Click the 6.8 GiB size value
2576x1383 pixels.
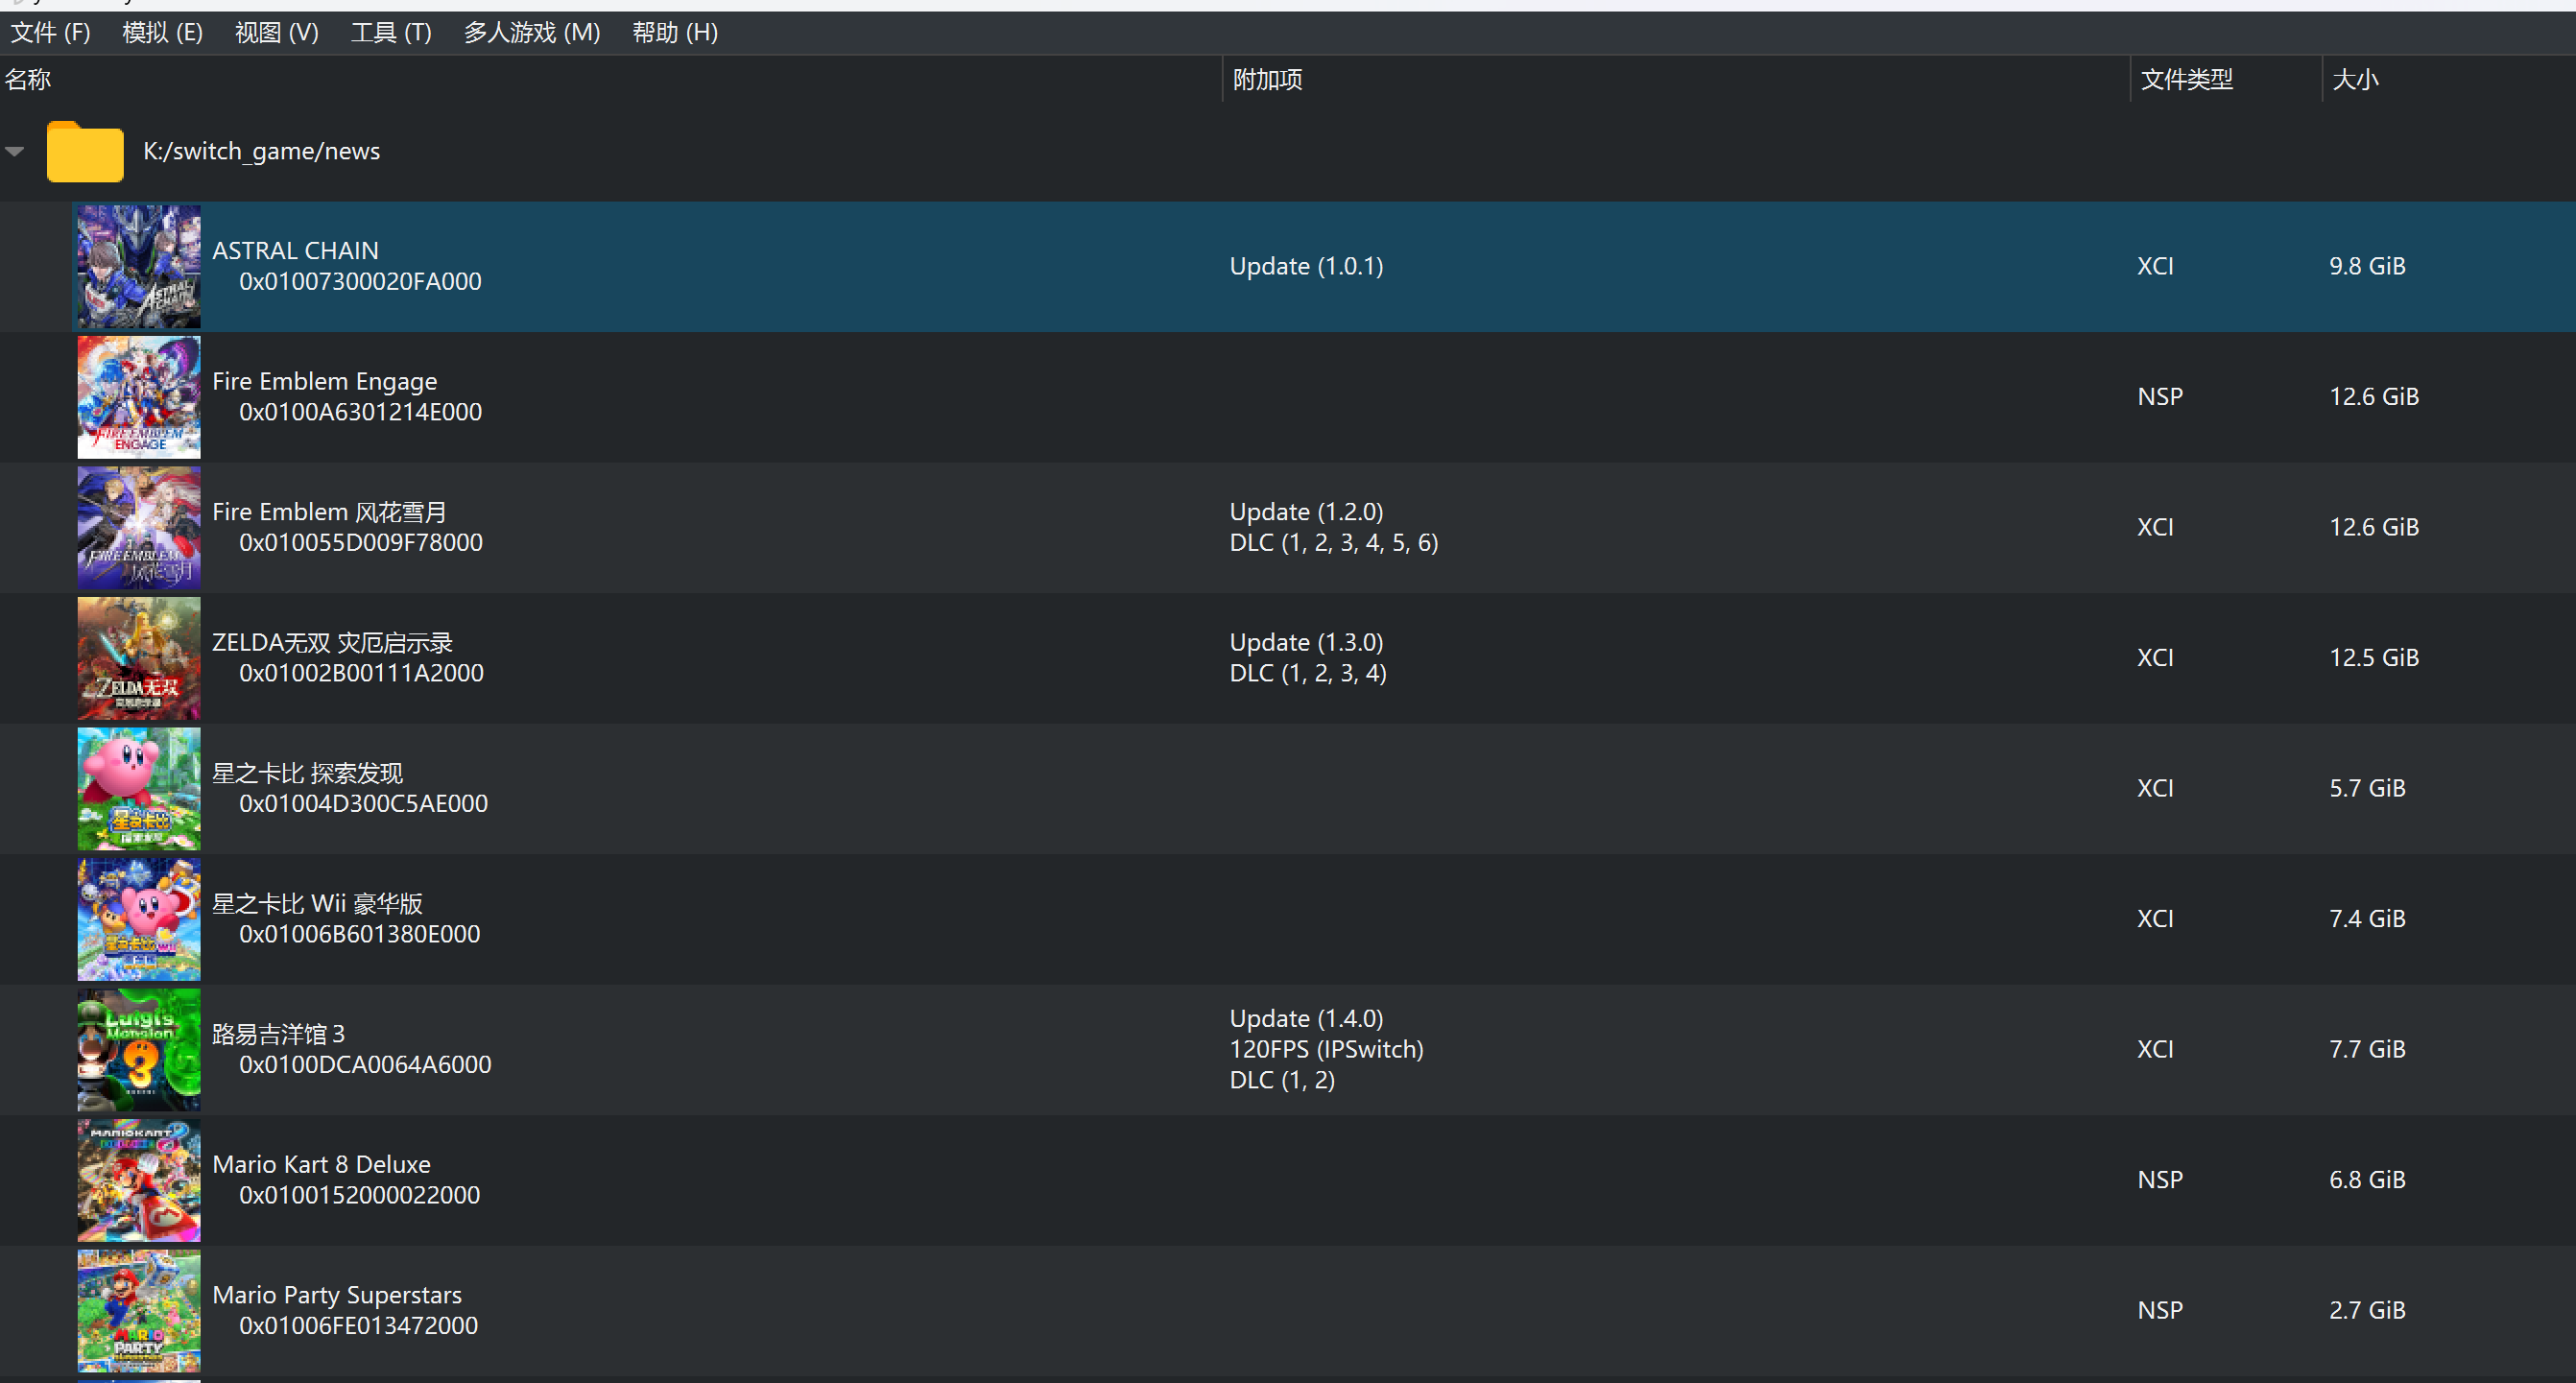pos(2367,1180)
